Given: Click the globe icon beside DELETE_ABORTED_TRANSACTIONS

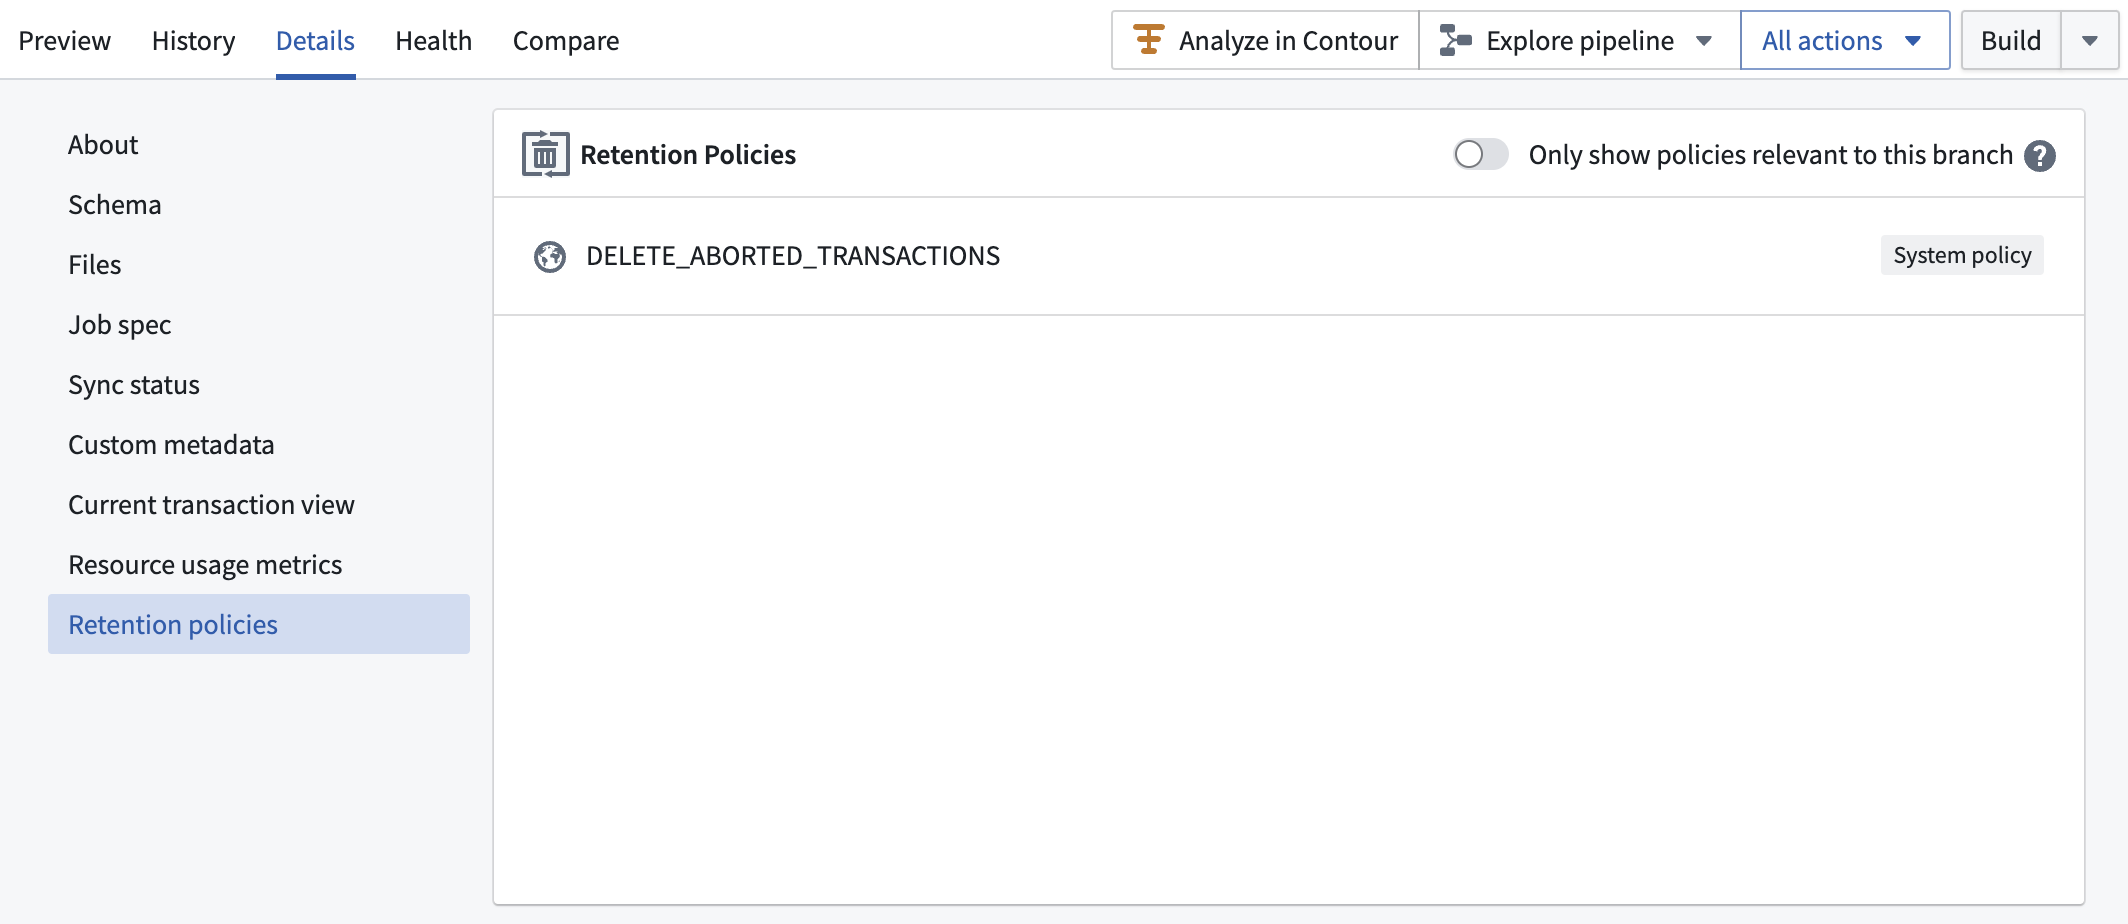Looking at the screenshot, I should [x=550, y=256].
